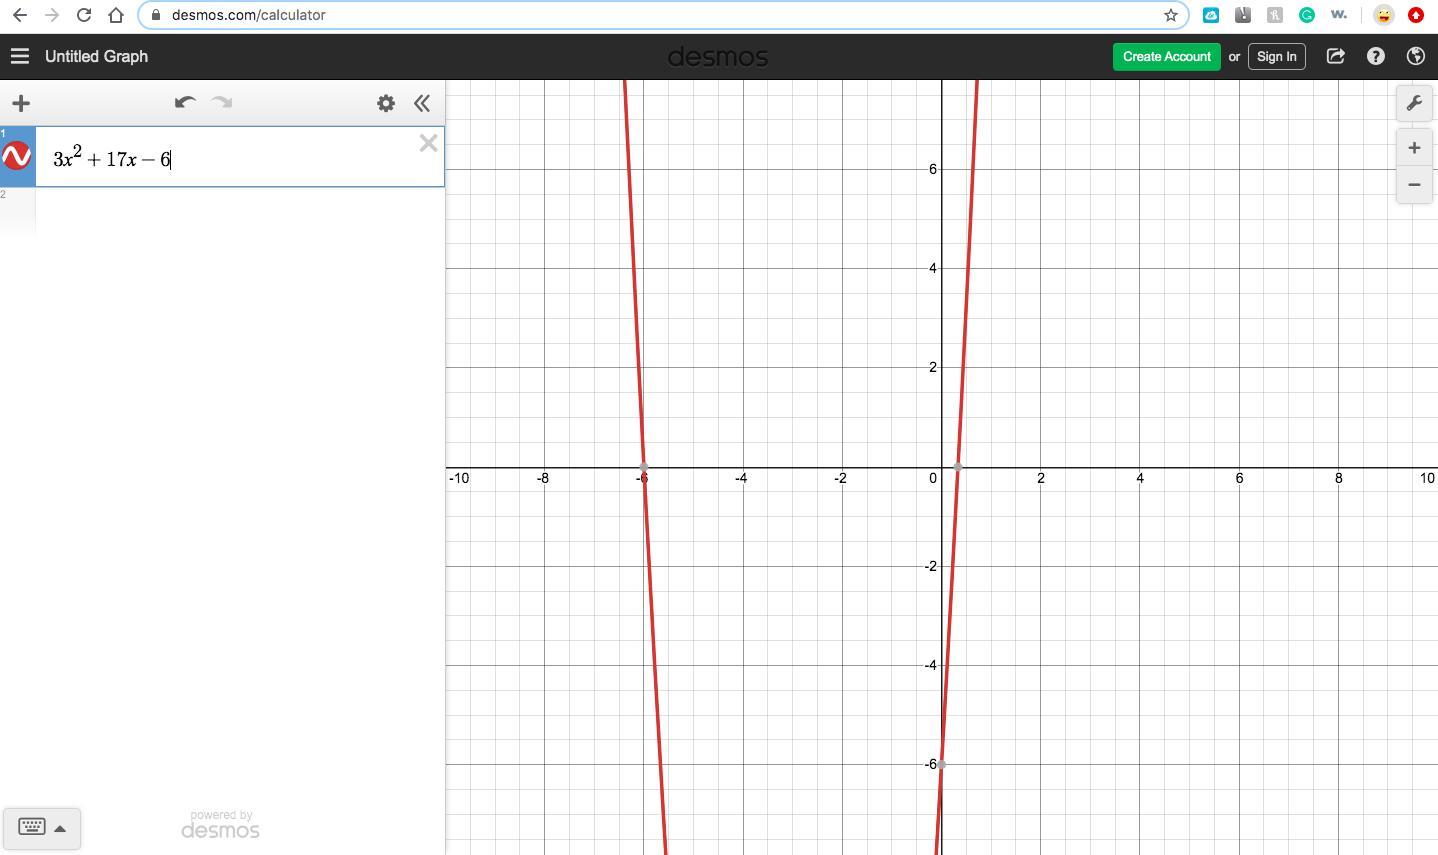This screenshot has width=1438, height=855.
Task: Open the gray book browser extension
Action: 1243,15
